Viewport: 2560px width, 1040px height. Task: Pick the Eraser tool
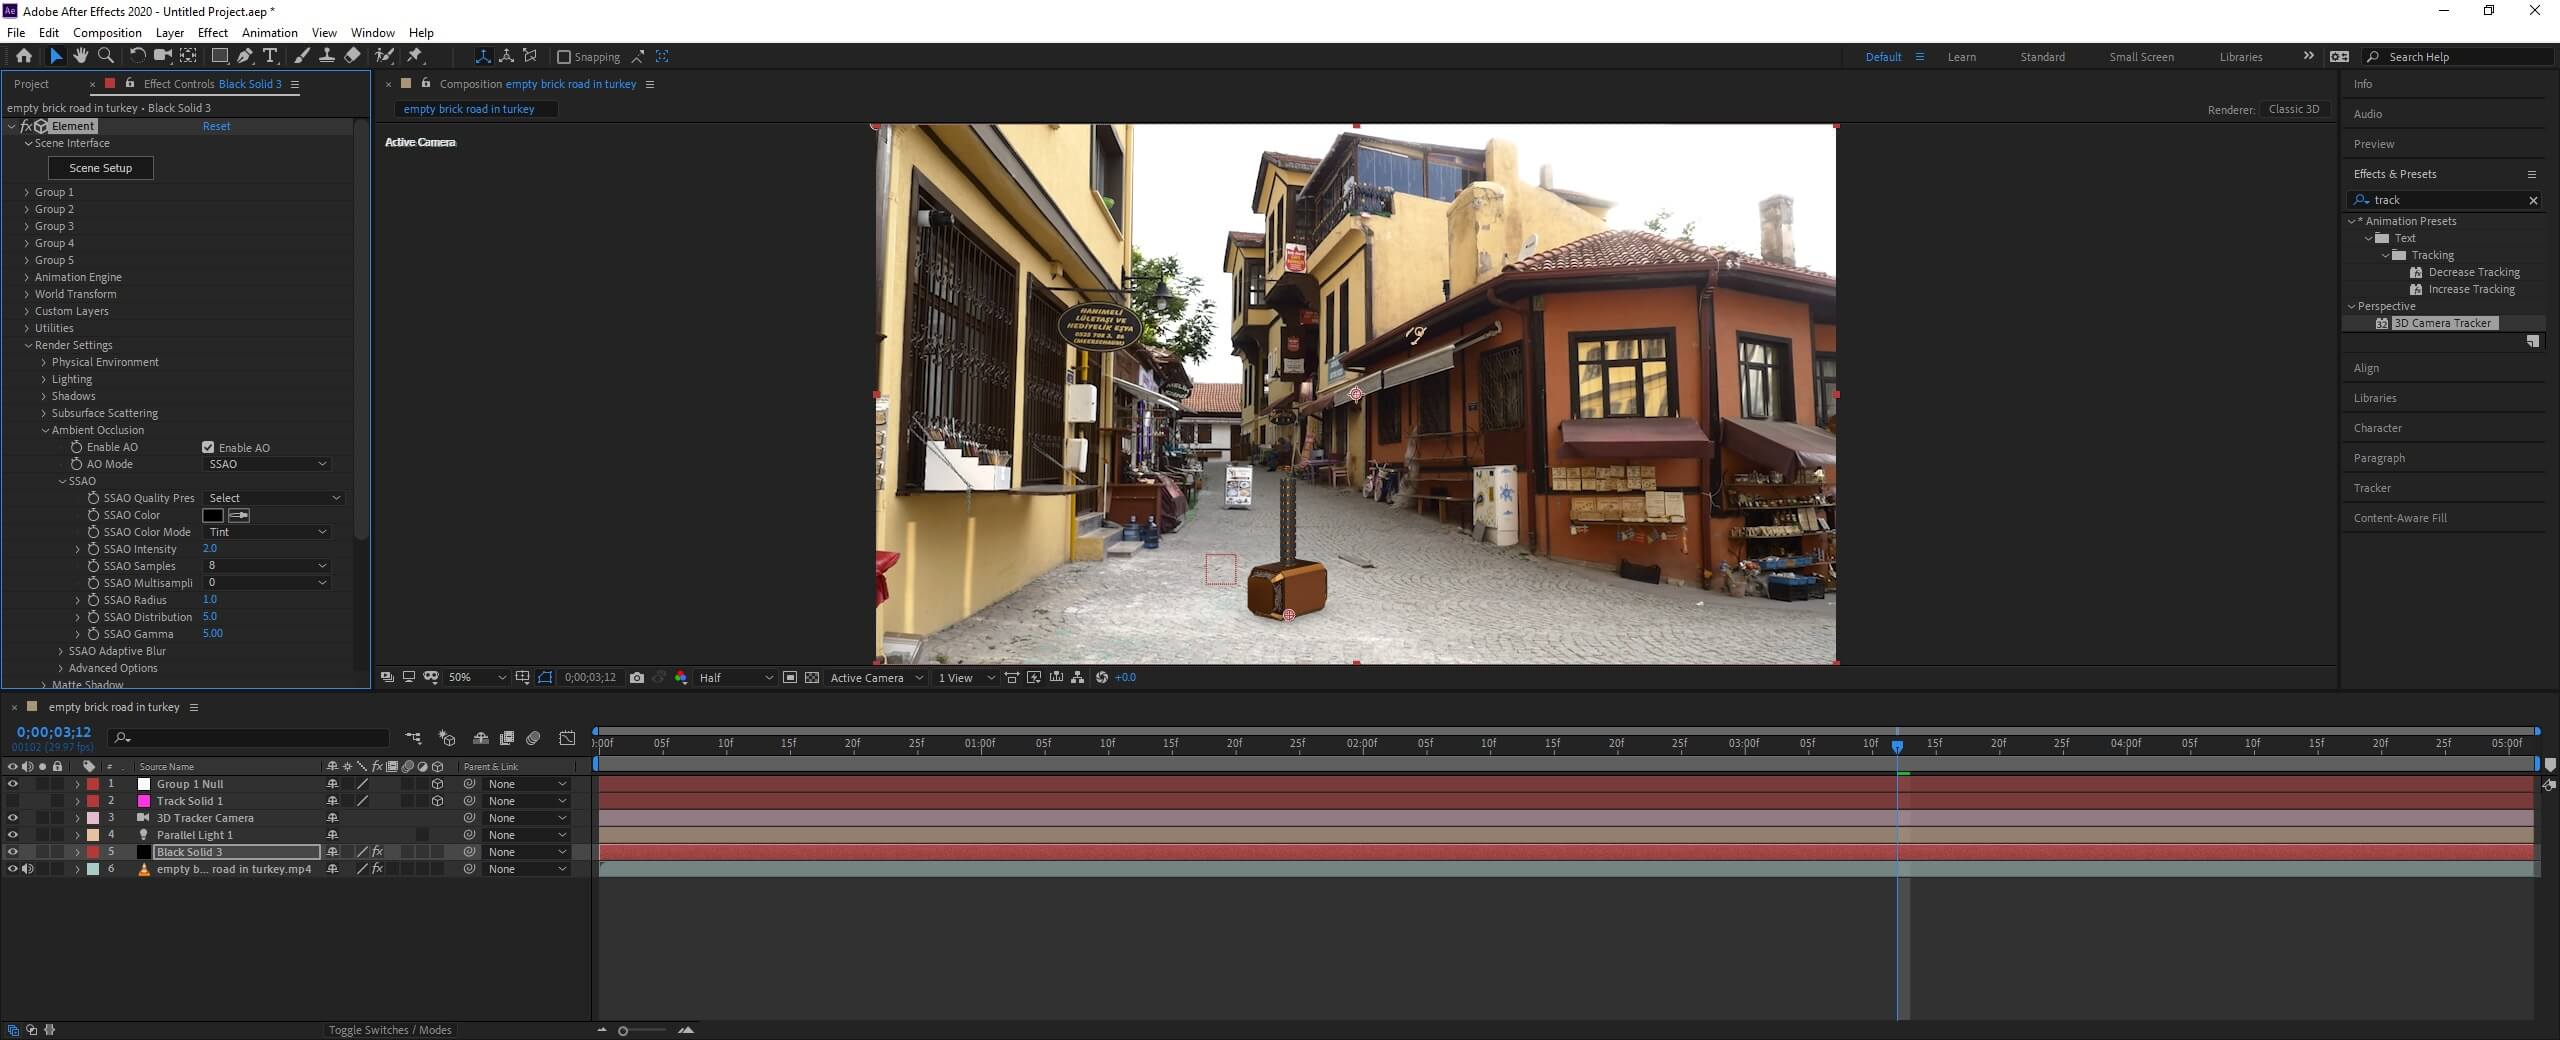point(352,56)
